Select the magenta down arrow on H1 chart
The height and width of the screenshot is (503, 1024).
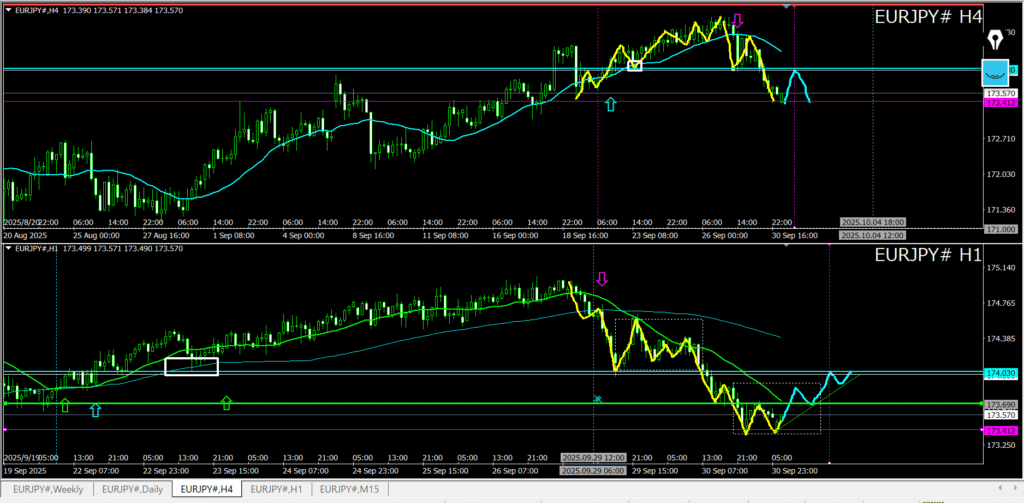[x=602, y=278]
